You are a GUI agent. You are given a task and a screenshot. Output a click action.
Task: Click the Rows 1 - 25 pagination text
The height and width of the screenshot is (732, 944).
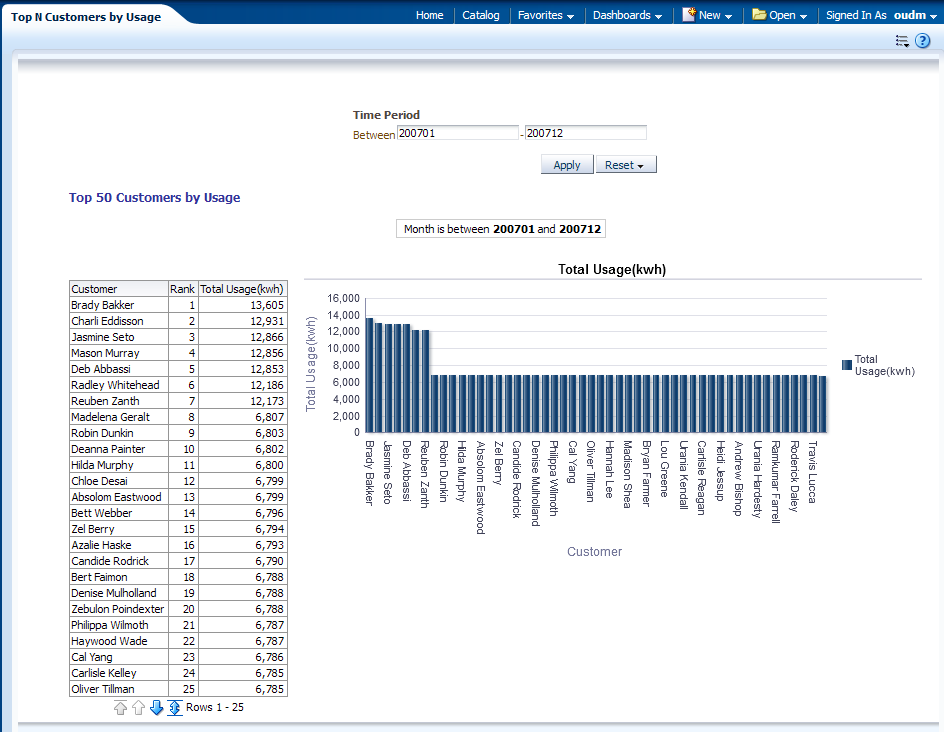215,707
